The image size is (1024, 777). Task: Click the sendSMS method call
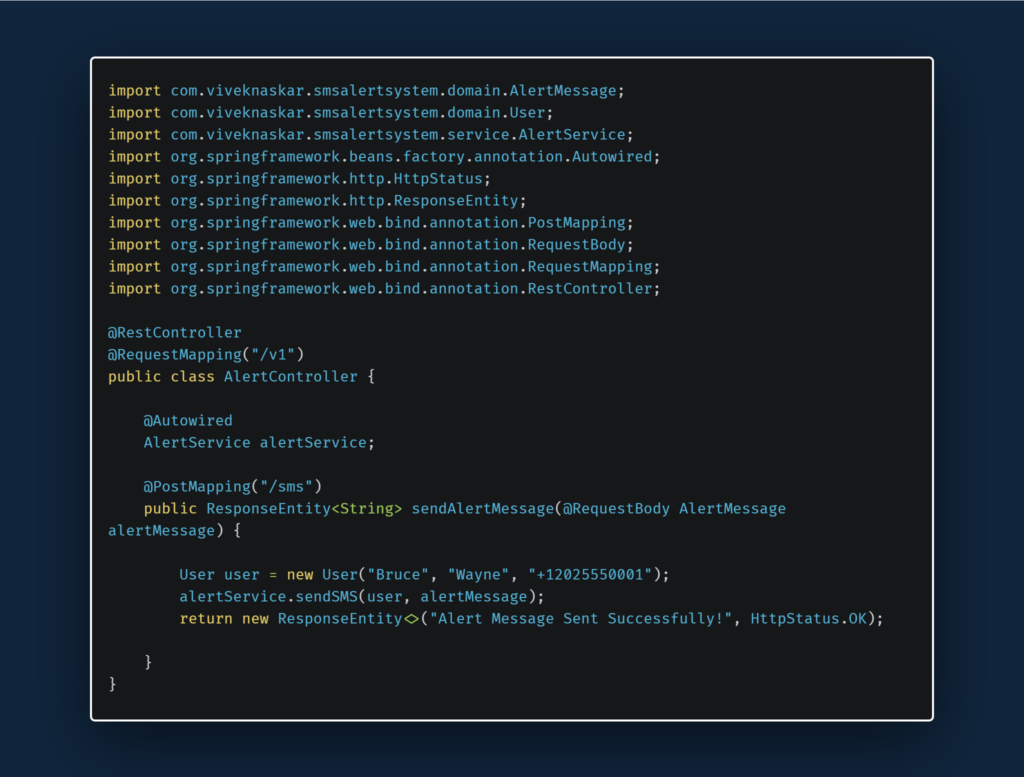tap(327, 597)
